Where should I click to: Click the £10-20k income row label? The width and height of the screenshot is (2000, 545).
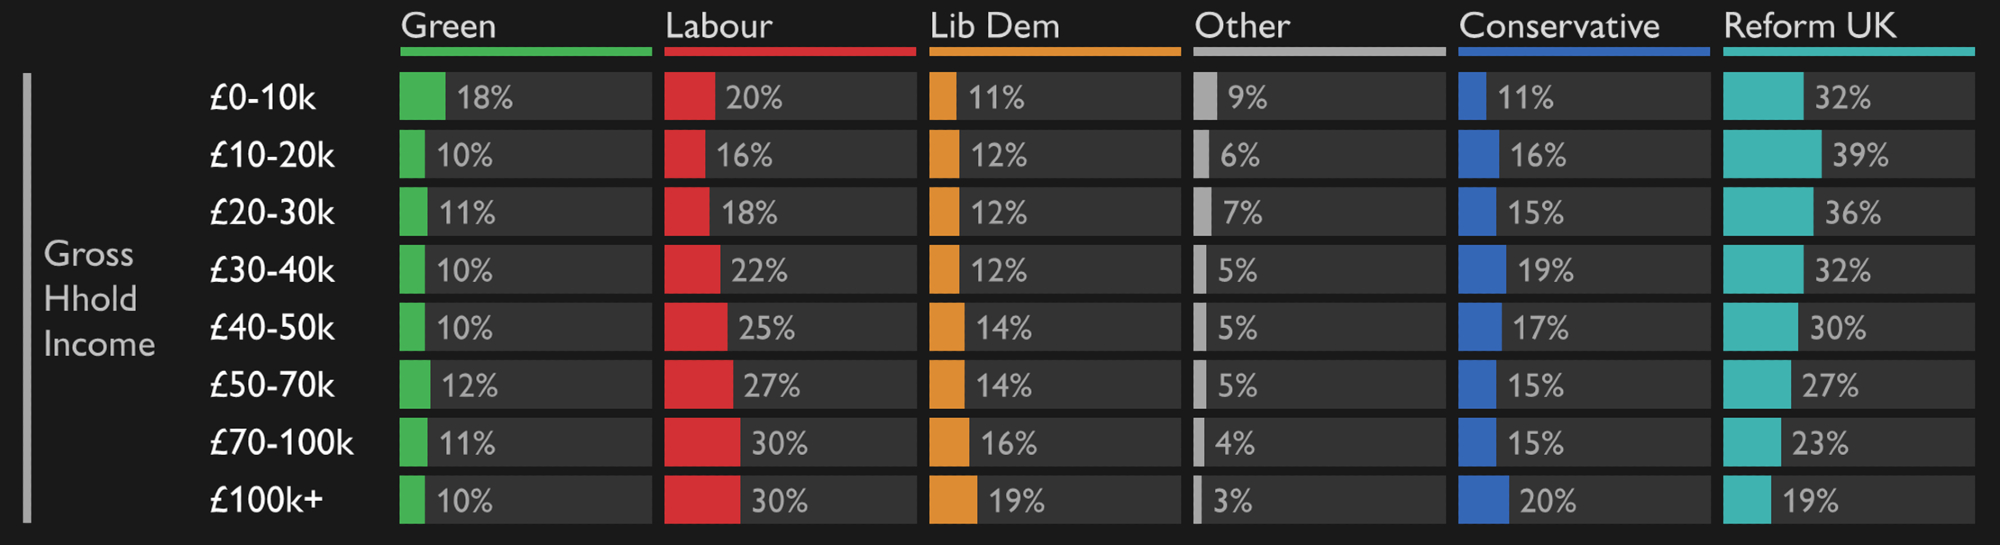(x=271, y=155)
